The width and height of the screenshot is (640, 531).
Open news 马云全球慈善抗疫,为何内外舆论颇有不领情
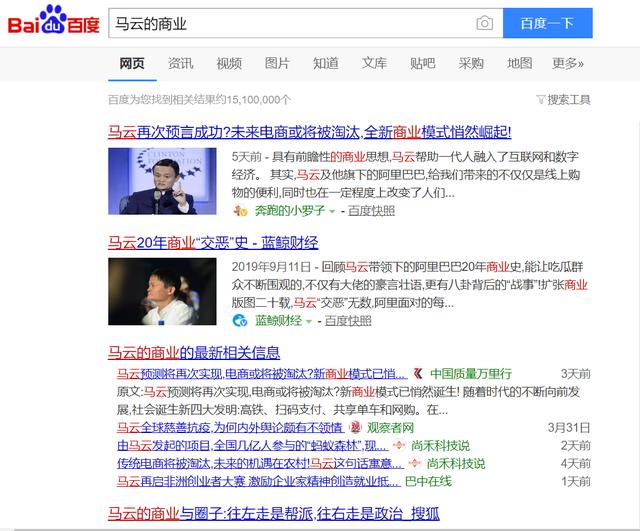[230, 428]
